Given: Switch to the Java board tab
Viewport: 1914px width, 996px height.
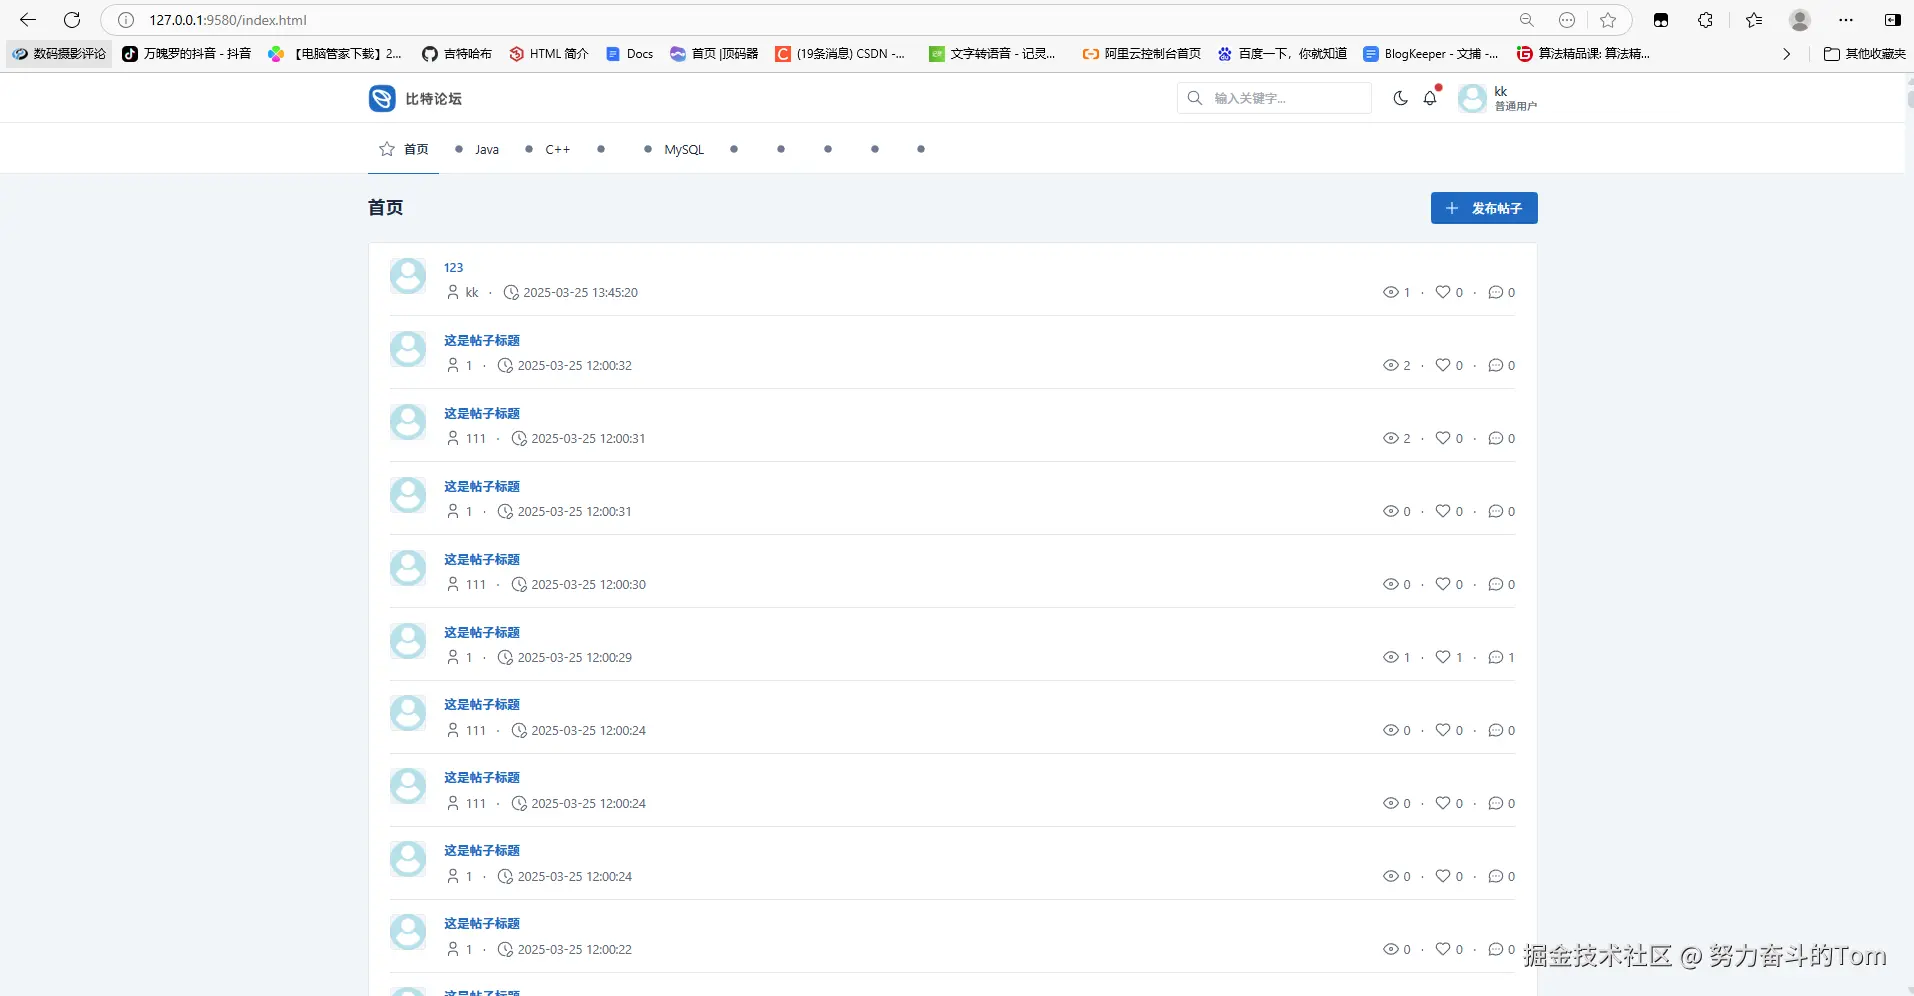Looking at the screenshot, I should point(477,149).
